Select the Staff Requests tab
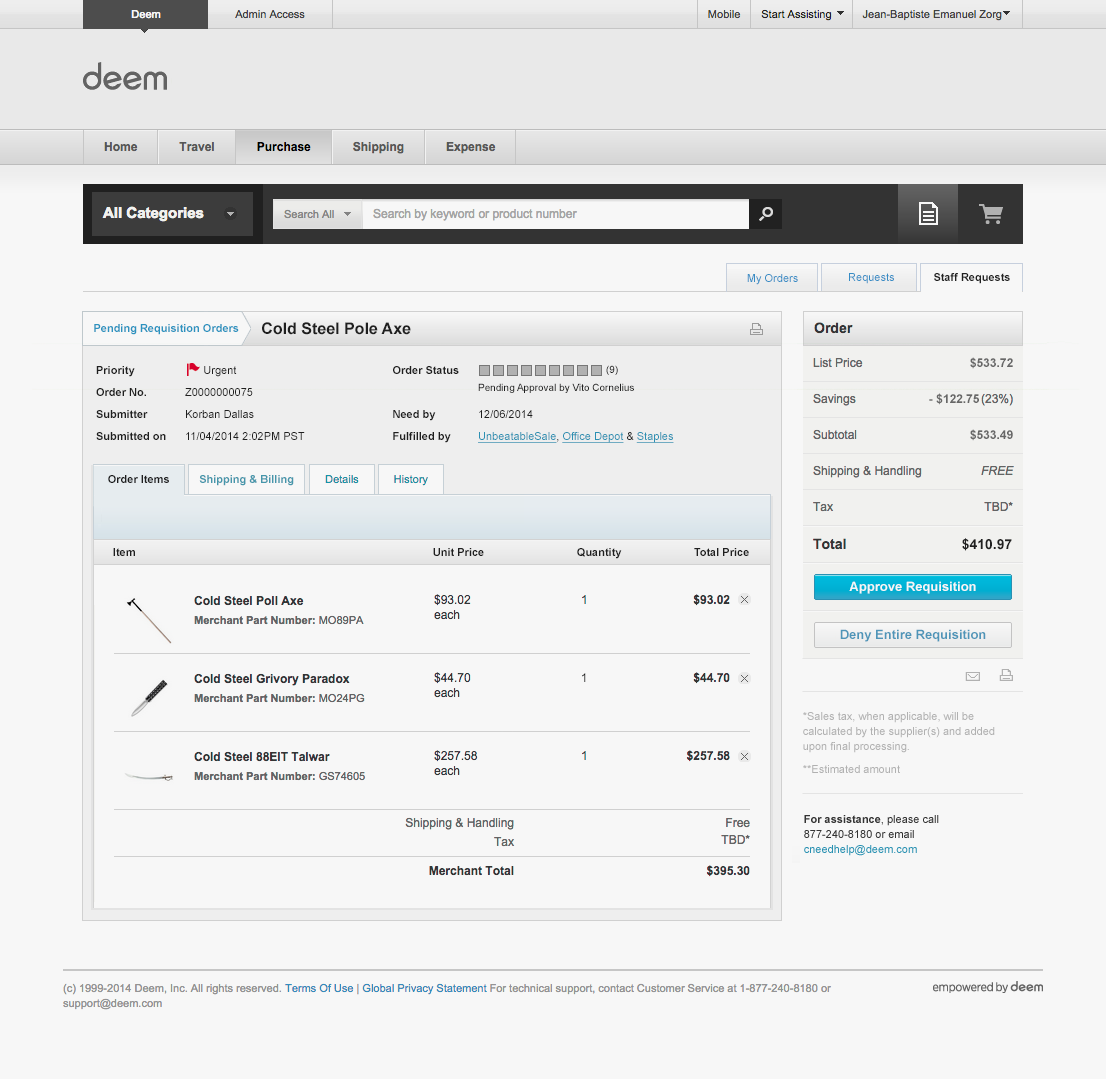 [x=971, y=277]
